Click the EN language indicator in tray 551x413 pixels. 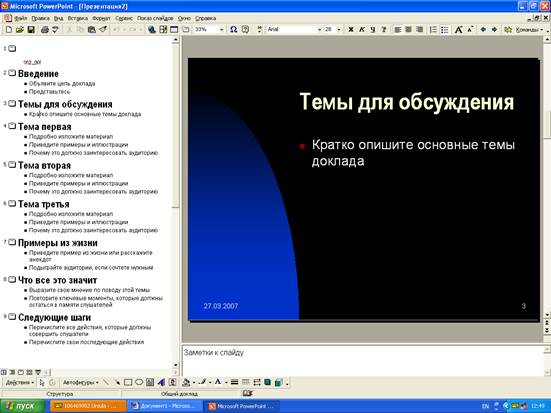click(485, 406)
